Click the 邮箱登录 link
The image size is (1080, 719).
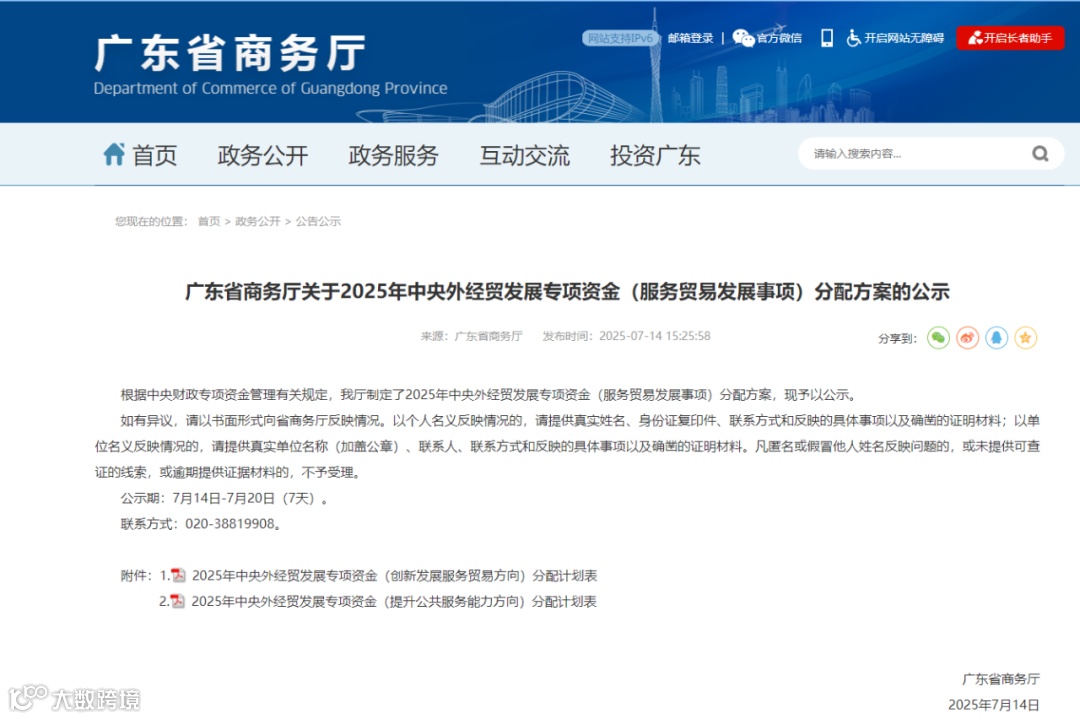click(690, 38)
